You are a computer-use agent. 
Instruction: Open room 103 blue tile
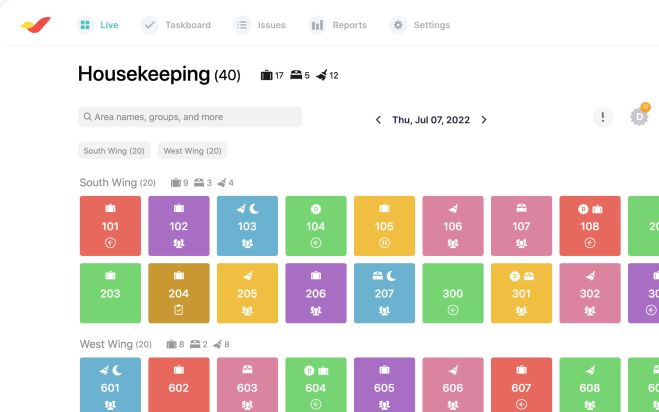[247, 226]
